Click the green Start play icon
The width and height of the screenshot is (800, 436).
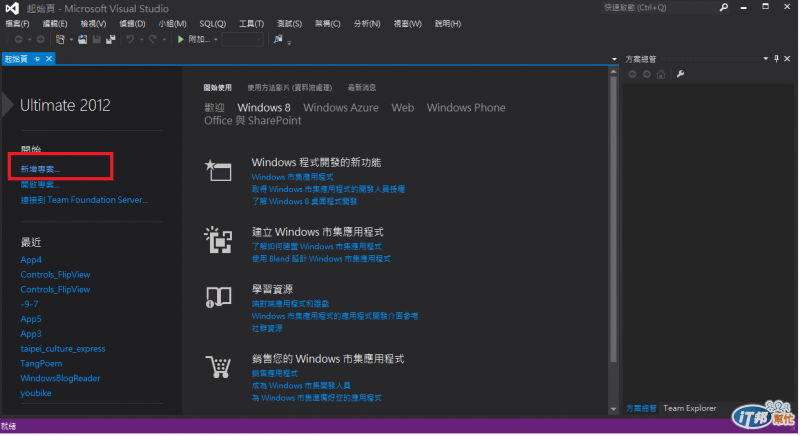181,39
